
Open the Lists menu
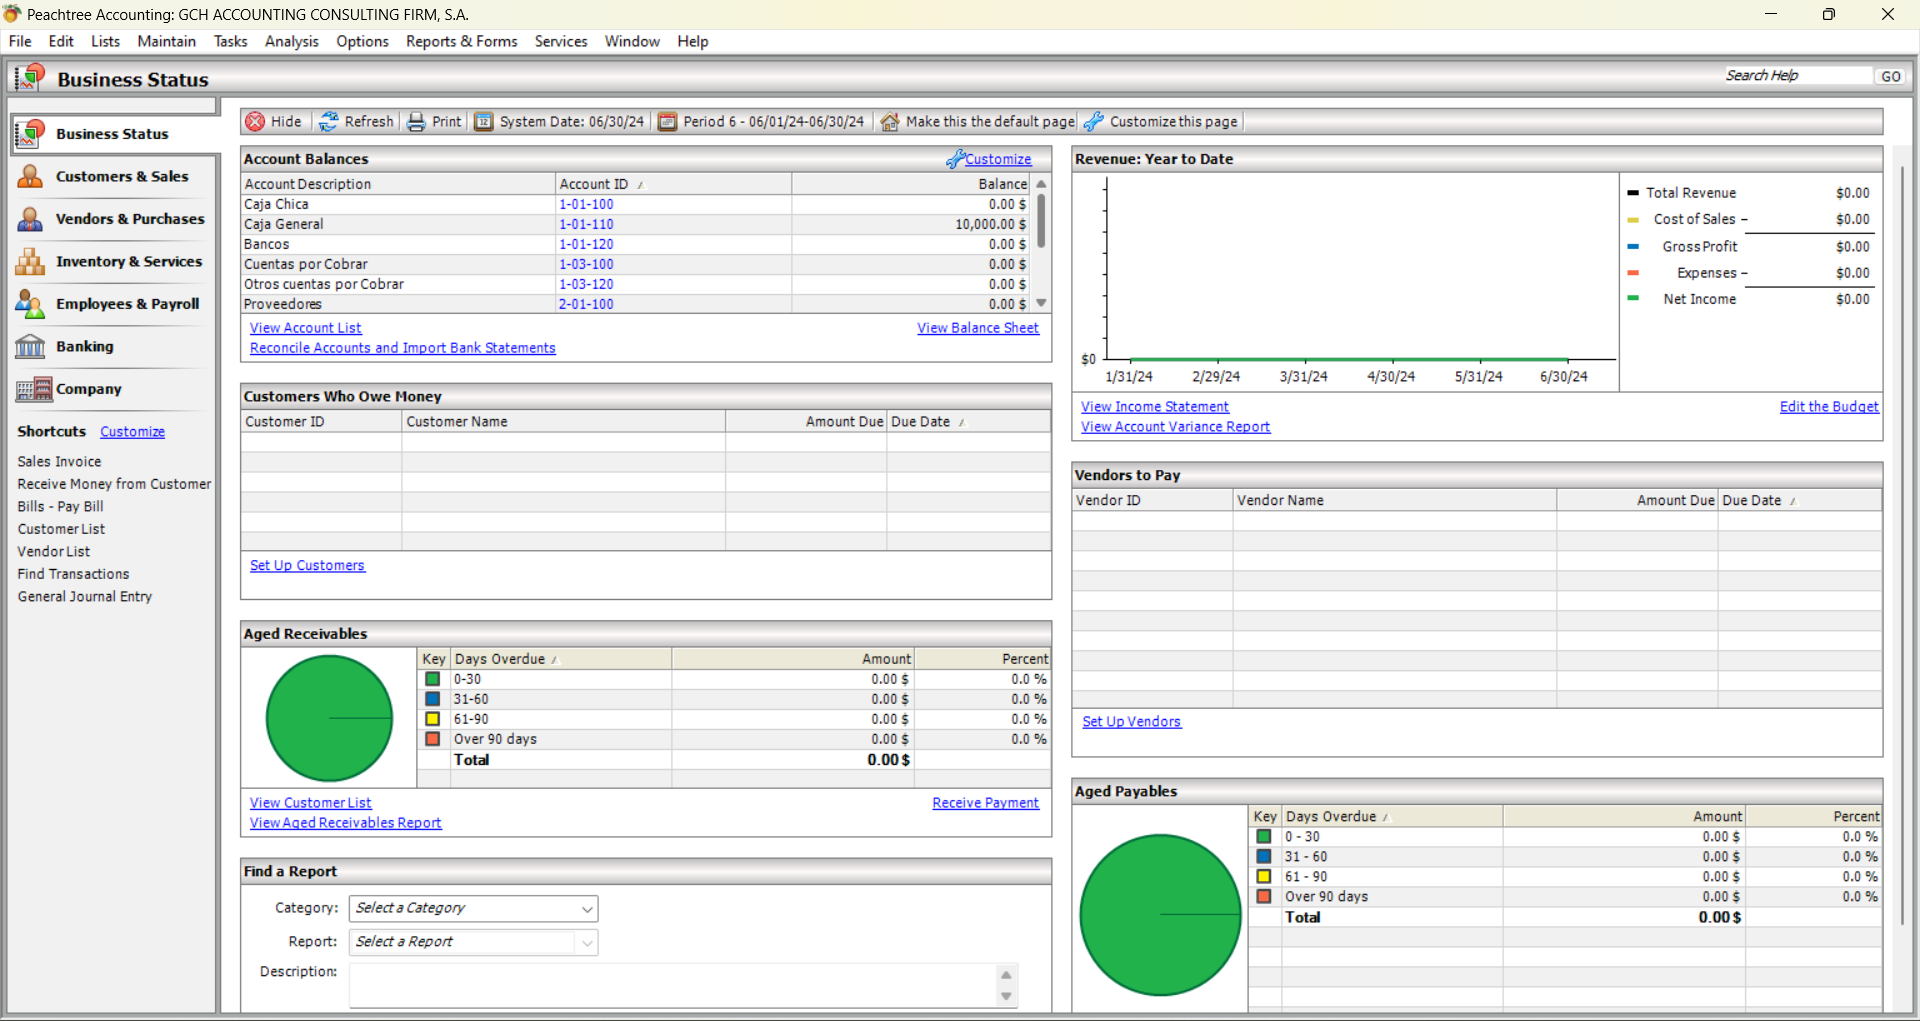[105, 41]
